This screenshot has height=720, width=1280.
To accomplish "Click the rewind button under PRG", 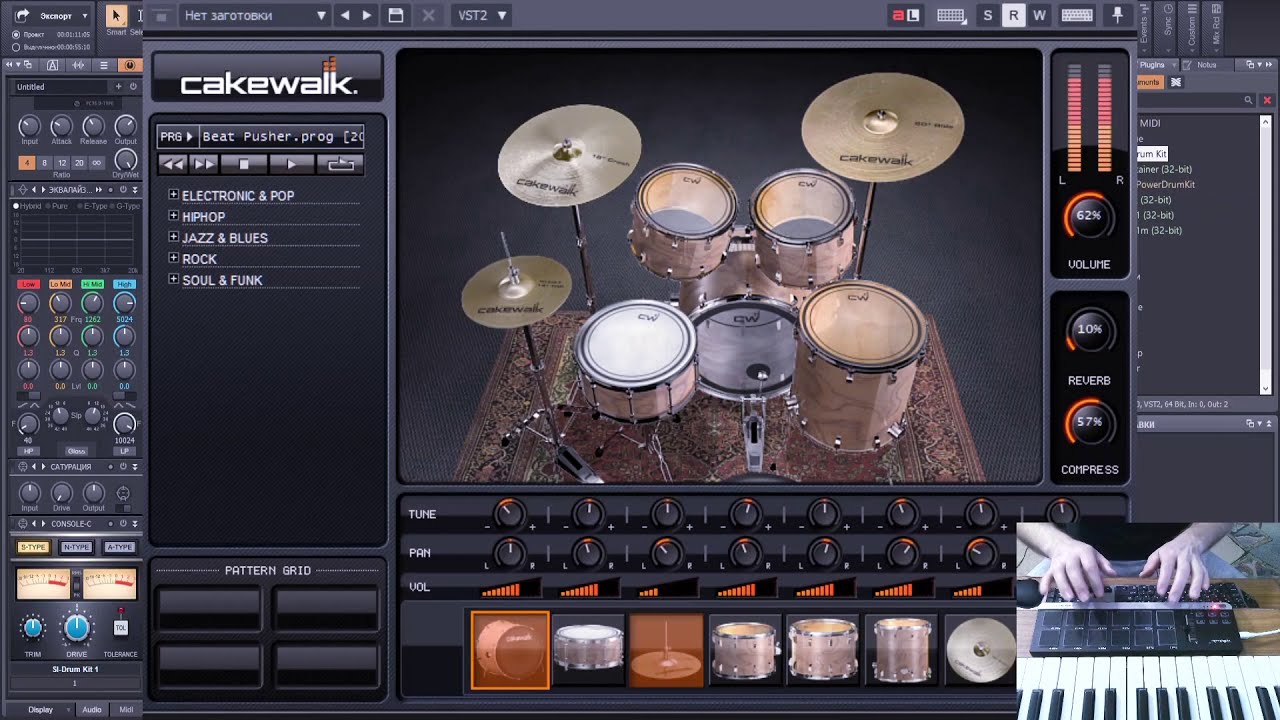I will pyautogui.click(x=173, y=164).
